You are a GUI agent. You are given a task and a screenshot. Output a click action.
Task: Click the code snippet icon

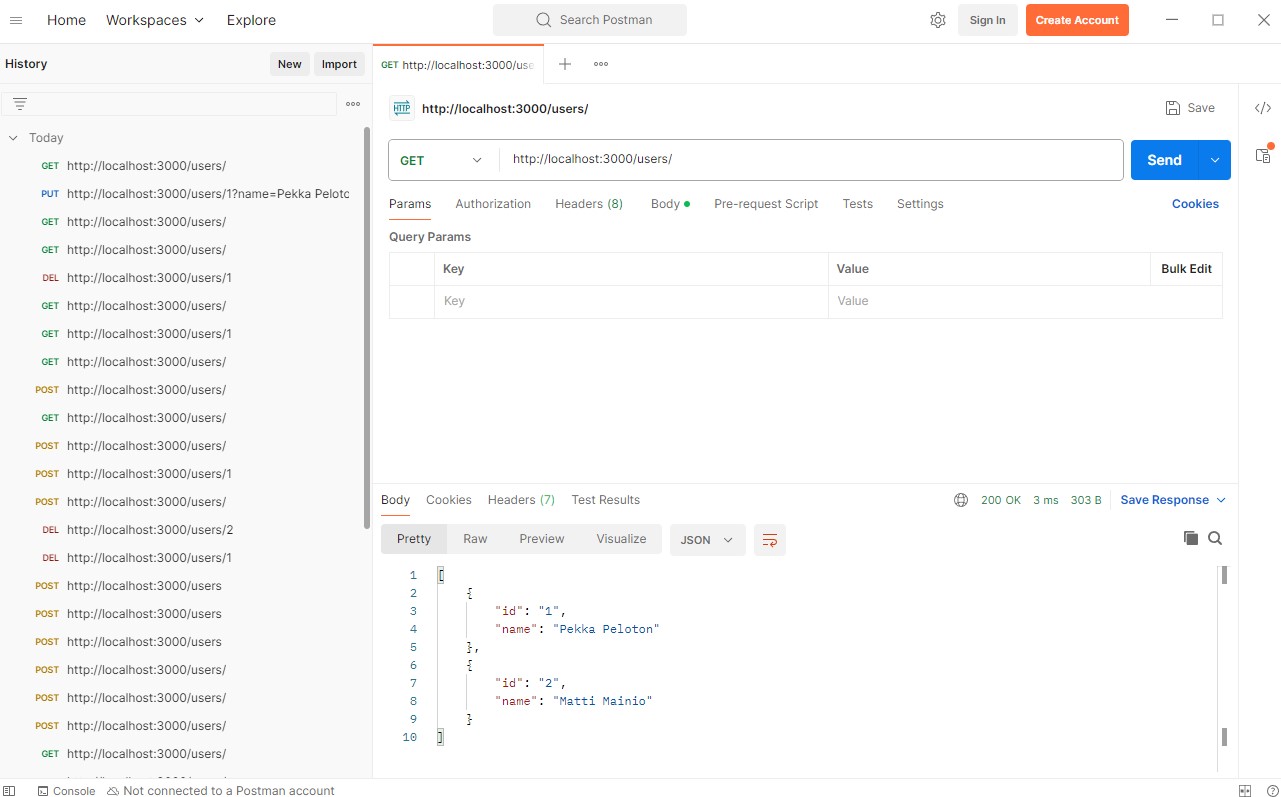coord(1262,108)
